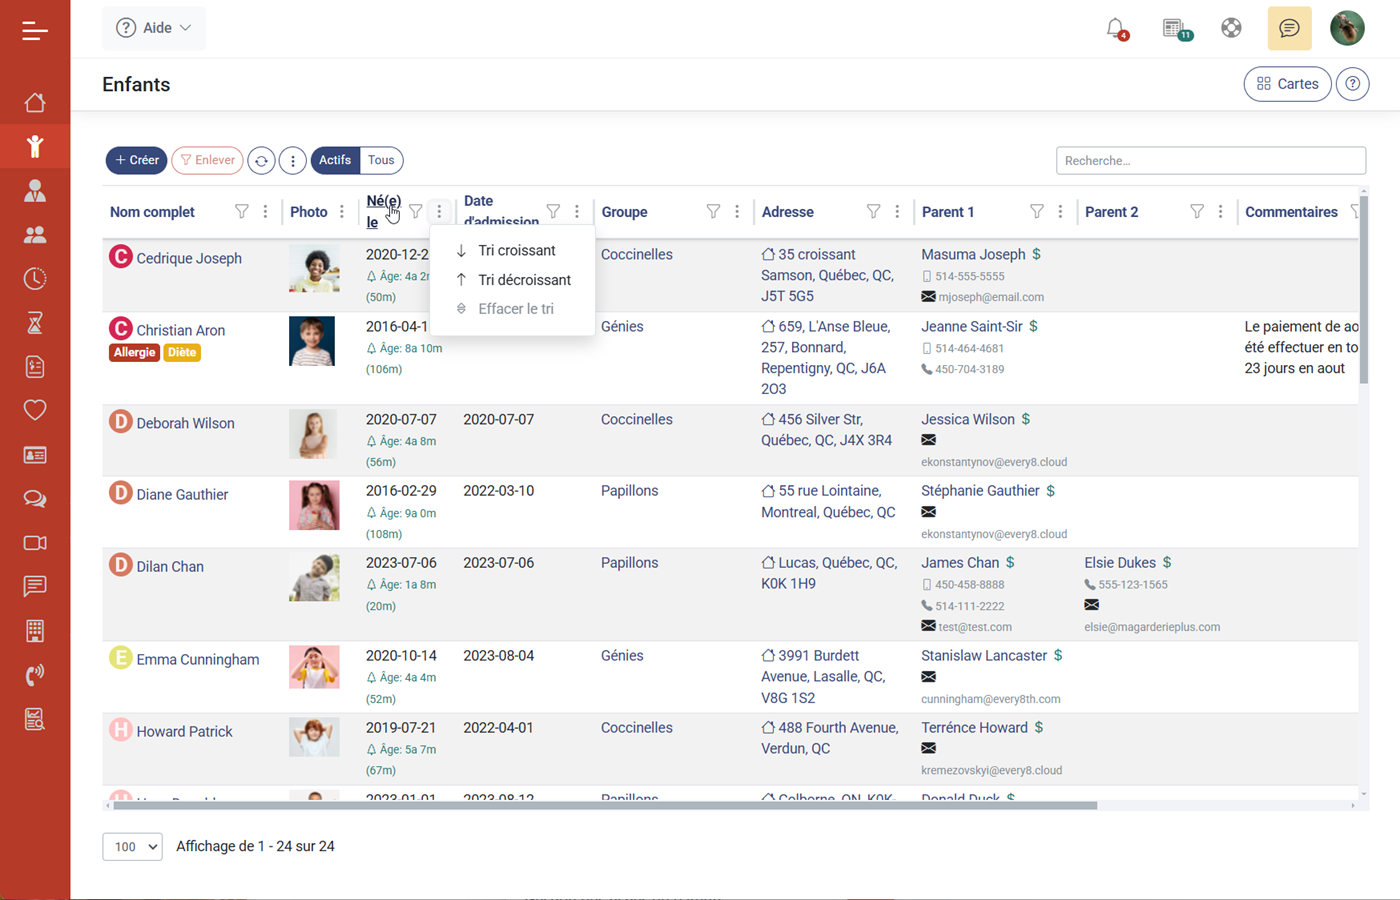Open the page size dropdown showing 100
Image resolution: width=1400 pixels, height=900 pixels.
131,846
